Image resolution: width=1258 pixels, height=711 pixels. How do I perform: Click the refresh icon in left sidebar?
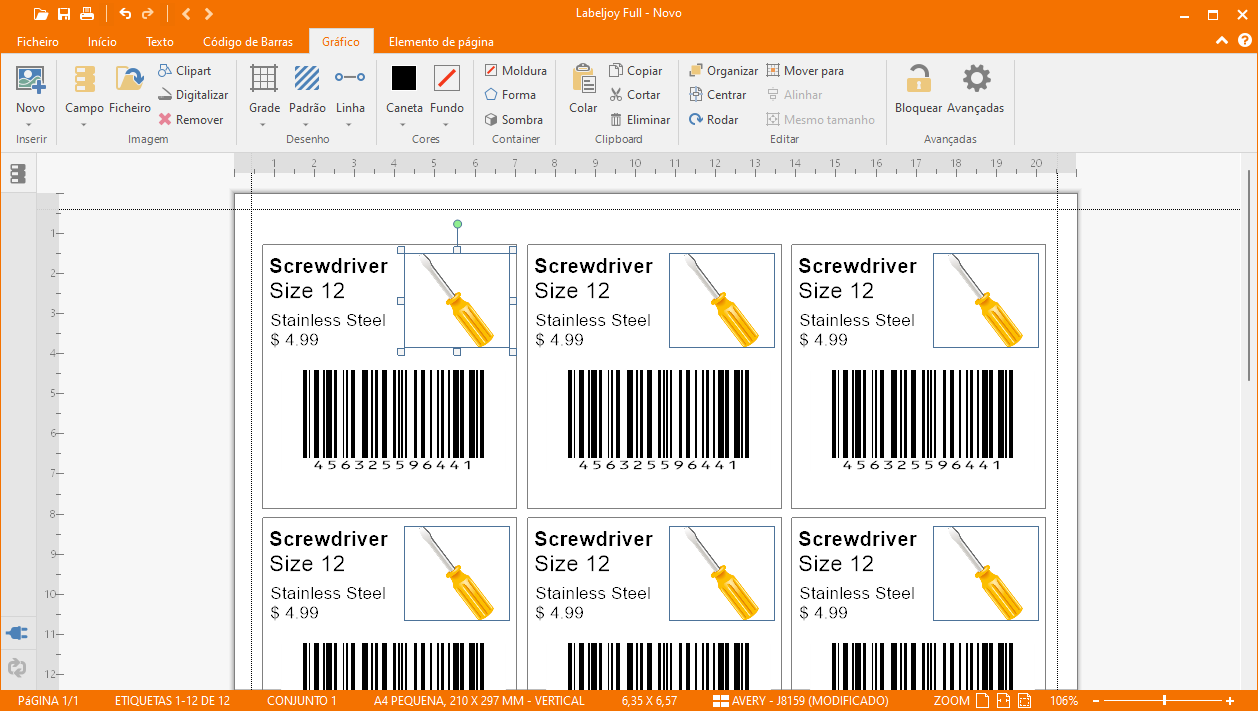click(17, 668)
